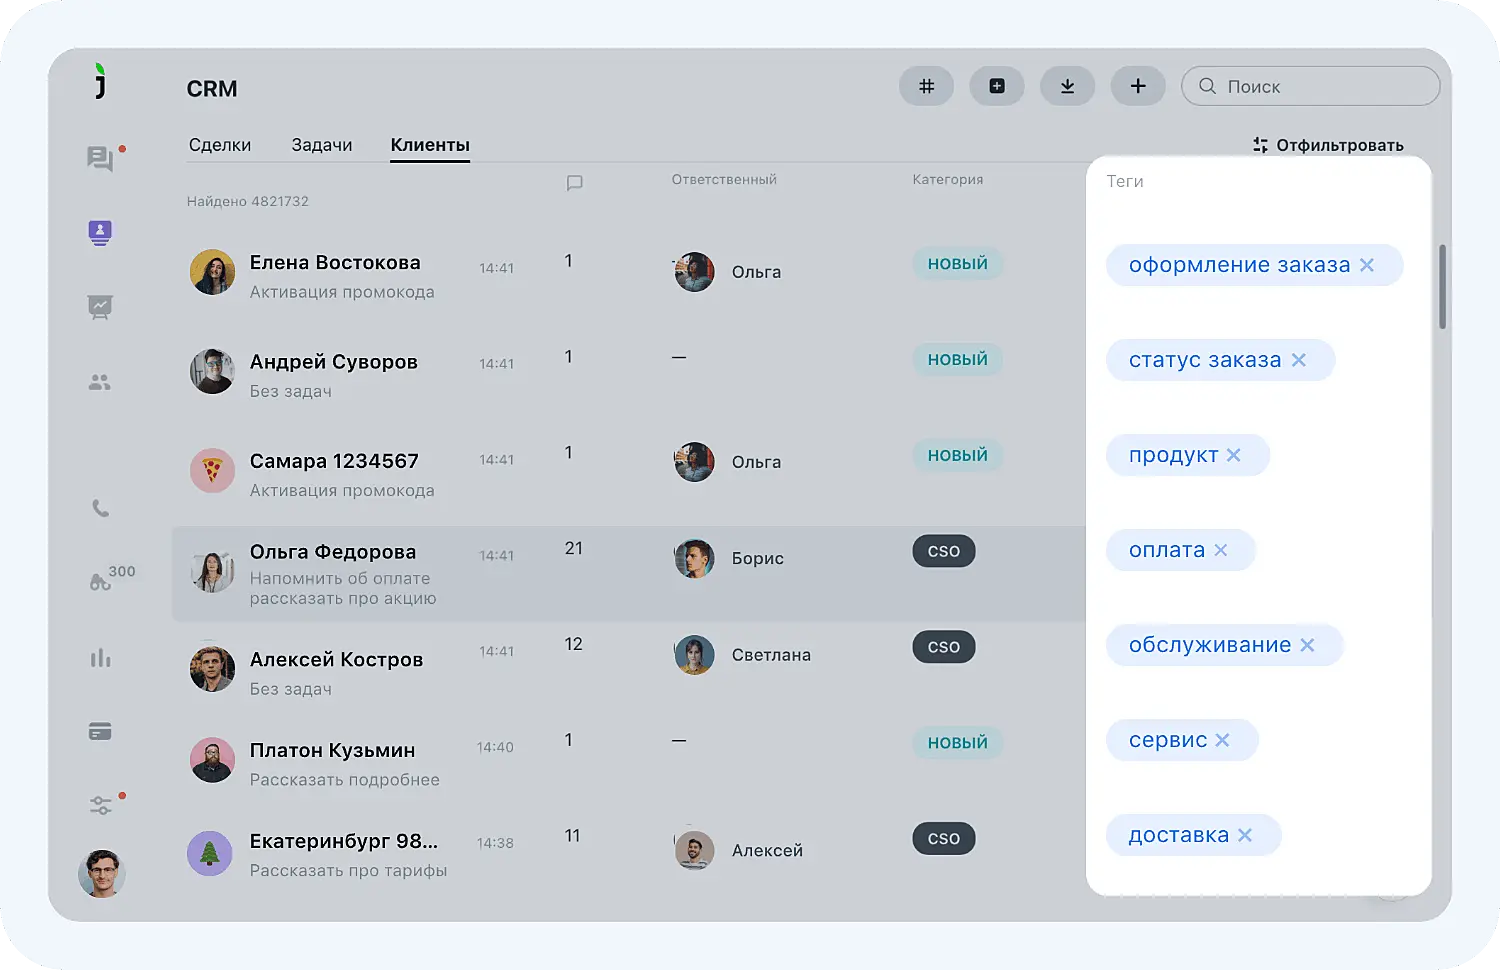The height and width of the screenshot is (970, 1500).
Task: Remove the 'статус заказа' tag
Action: point(1299,359)
